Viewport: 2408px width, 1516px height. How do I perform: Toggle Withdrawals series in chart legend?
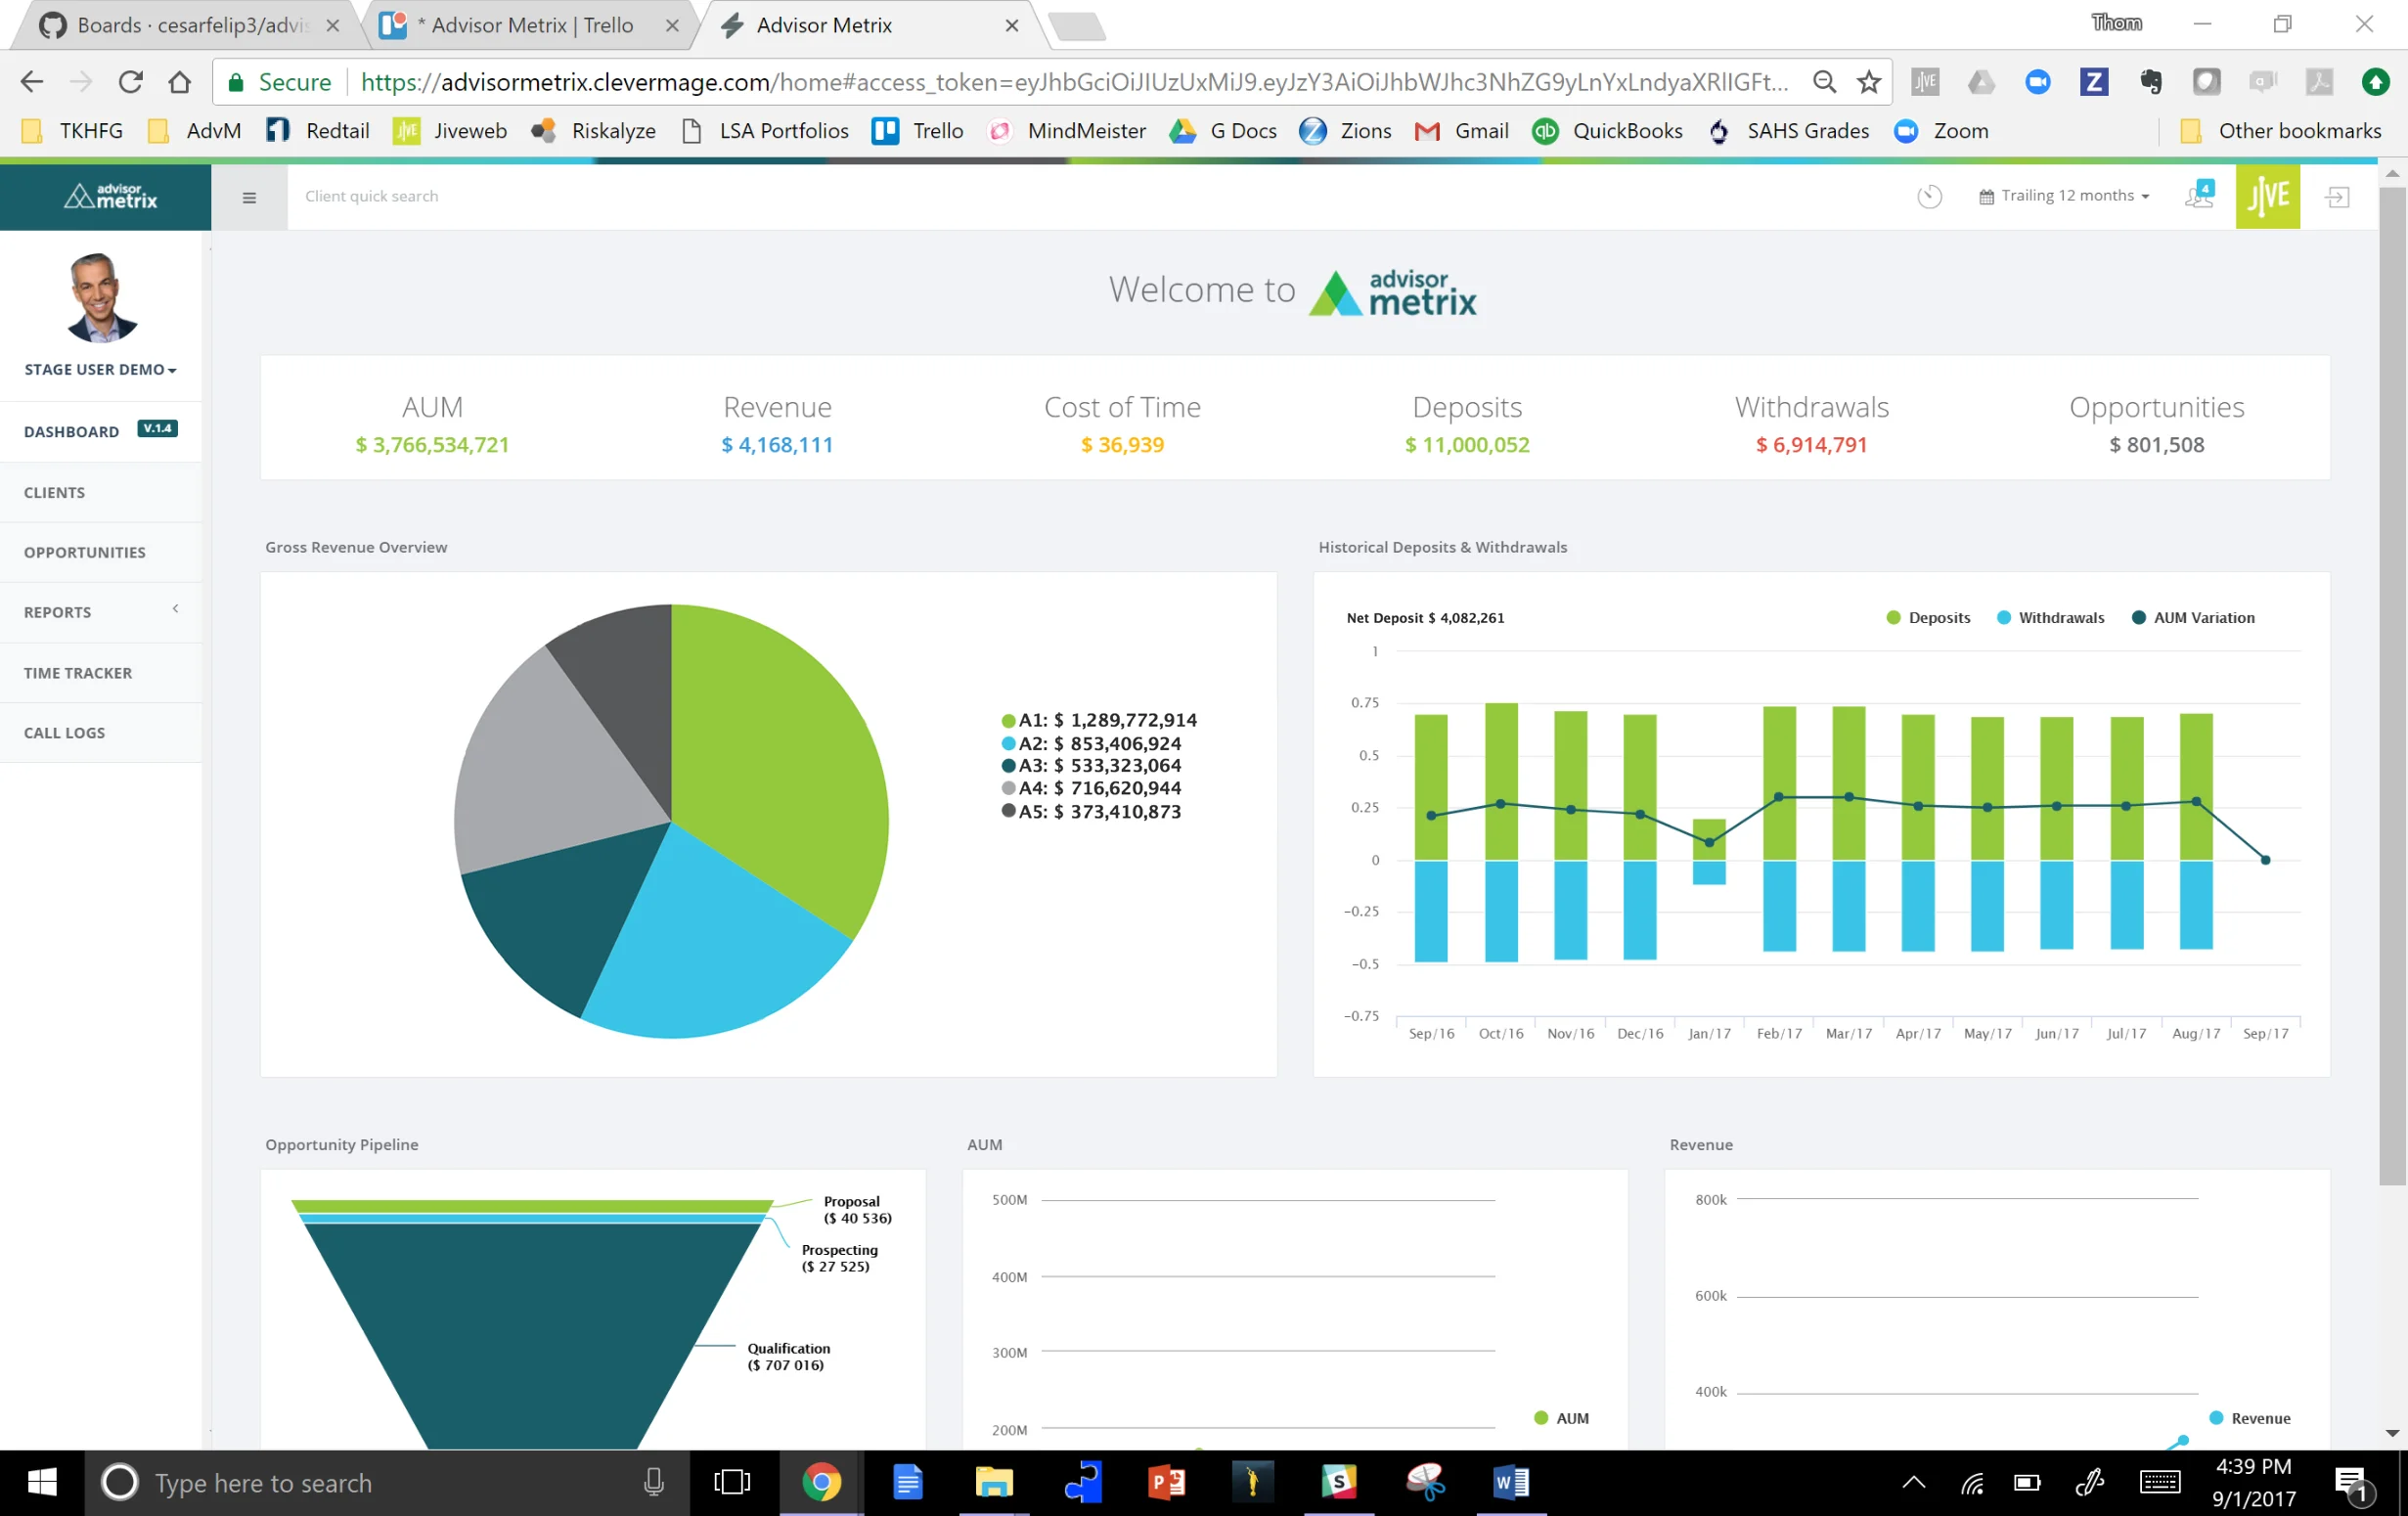(x=2050, y=618)
